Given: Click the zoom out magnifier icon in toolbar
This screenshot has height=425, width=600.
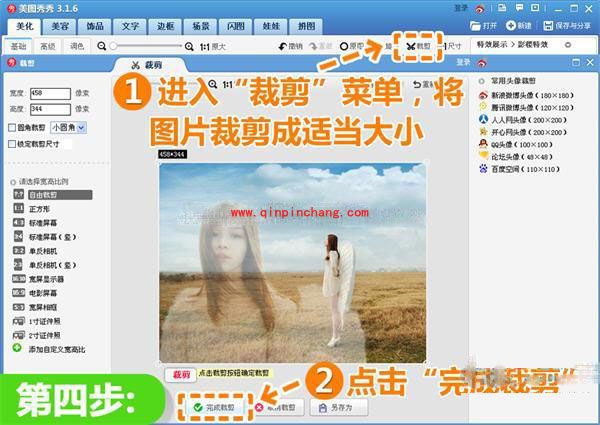Looking at the screenshot, I should pos(101,46).
